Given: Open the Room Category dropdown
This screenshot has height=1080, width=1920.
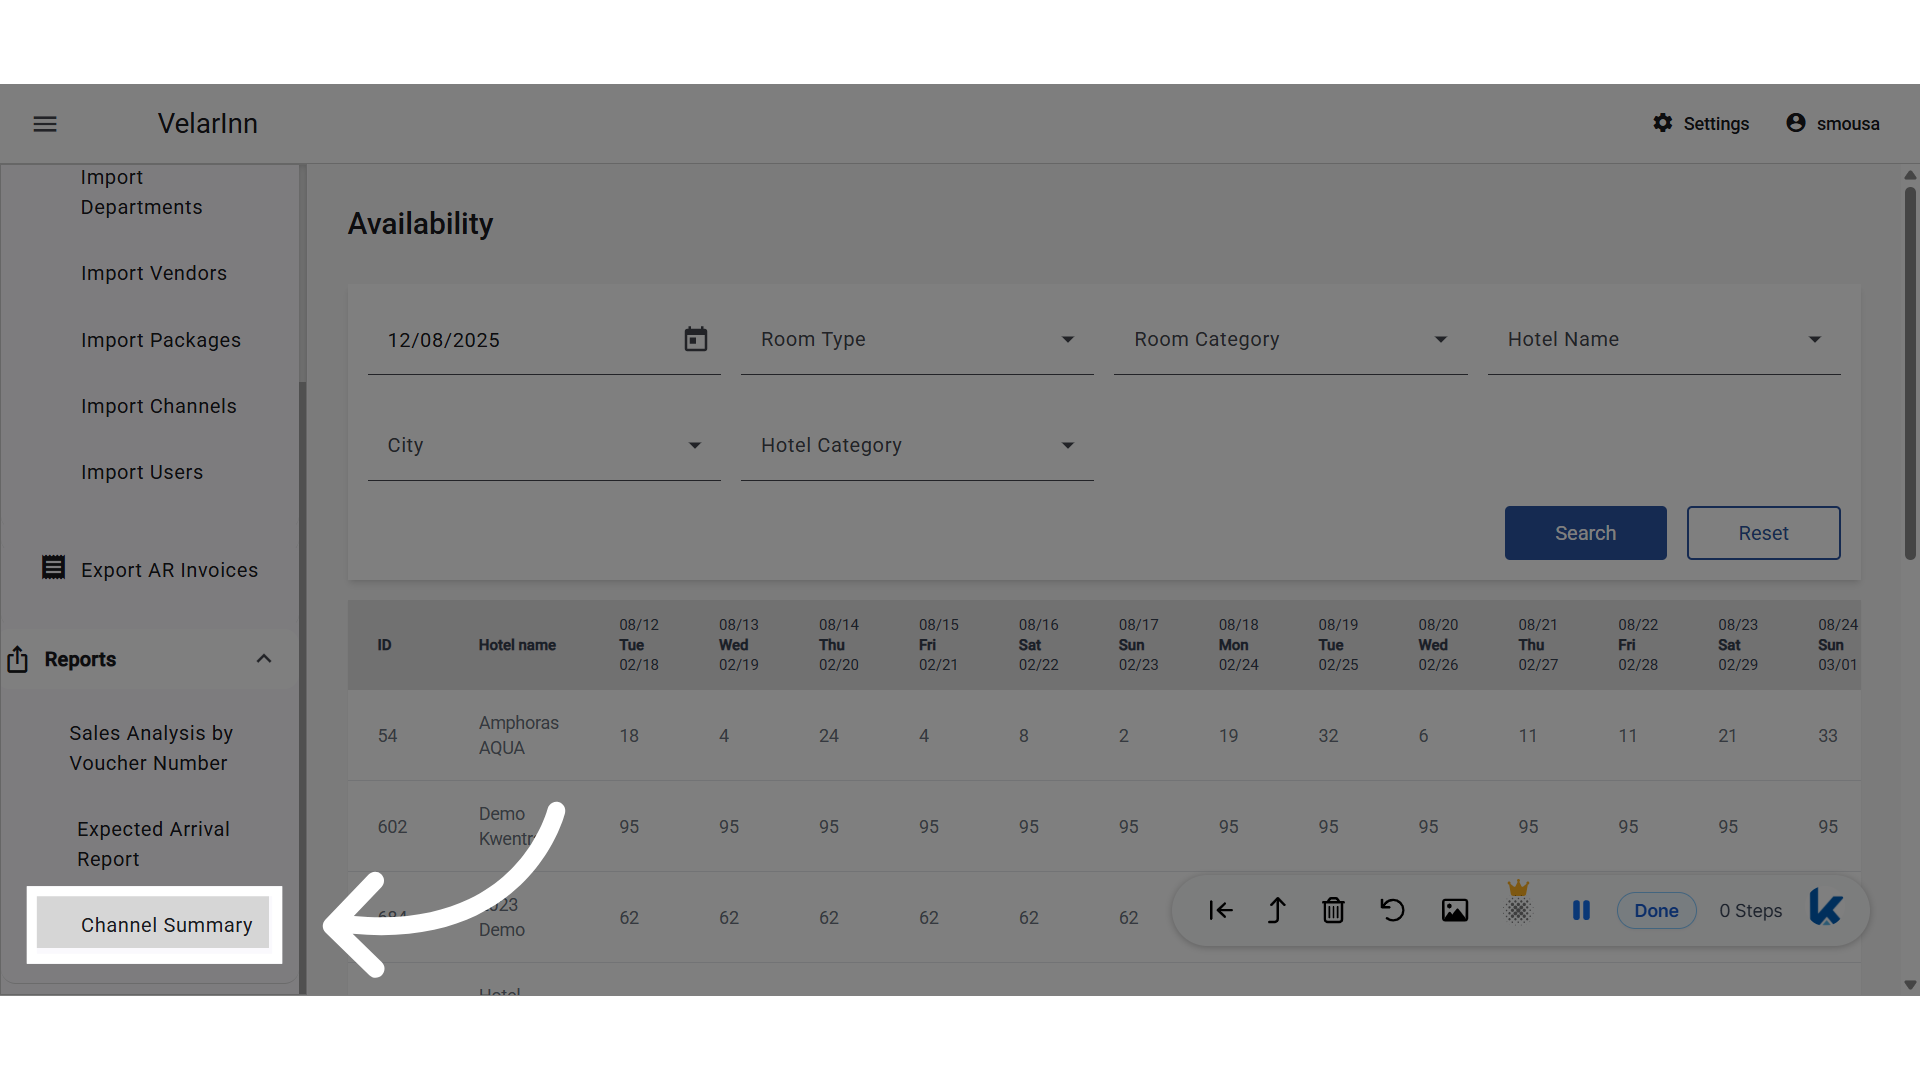Looking at the screenshot, I should pyautogui.click(x=1290, y=340).
